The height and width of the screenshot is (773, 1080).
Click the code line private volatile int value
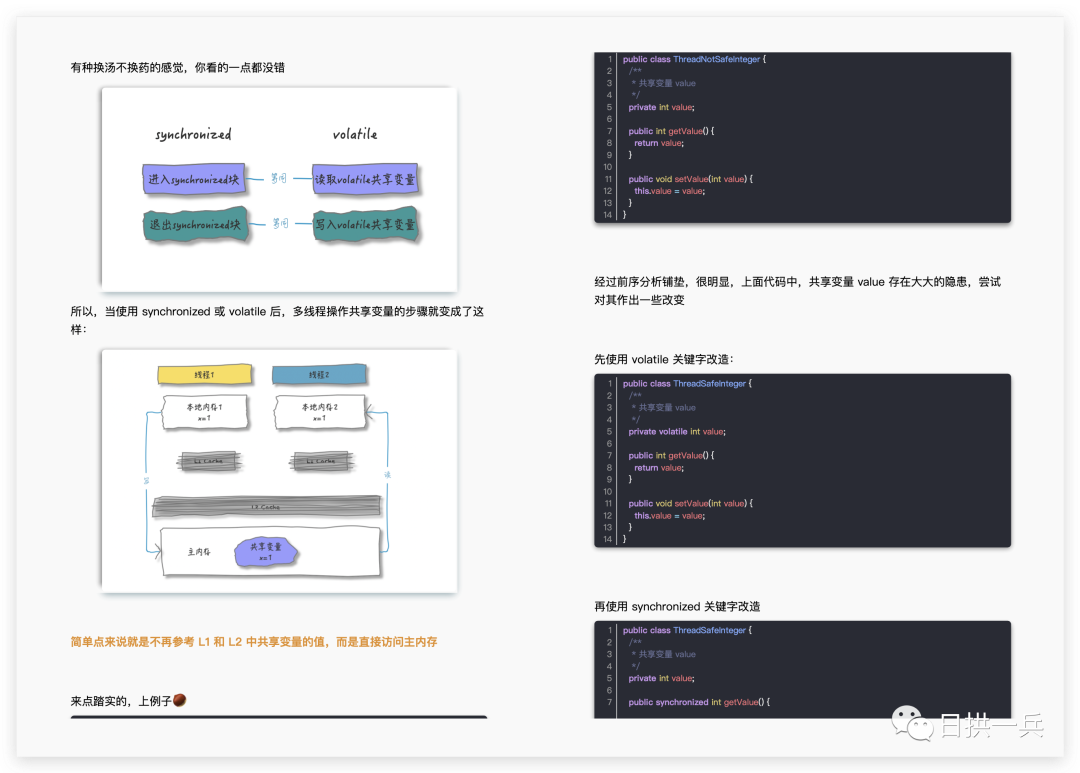(677, 432)
